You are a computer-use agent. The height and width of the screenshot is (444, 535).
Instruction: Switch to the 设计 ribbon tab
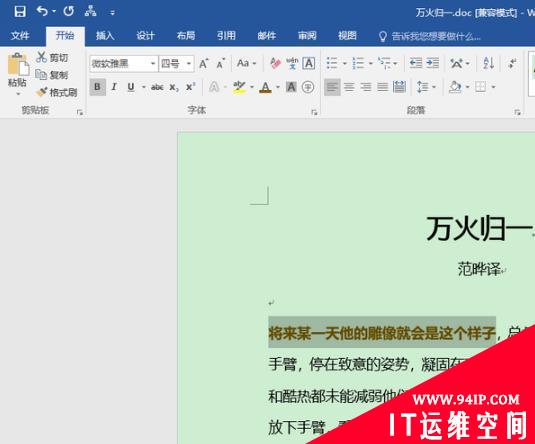tap(145, 35)
